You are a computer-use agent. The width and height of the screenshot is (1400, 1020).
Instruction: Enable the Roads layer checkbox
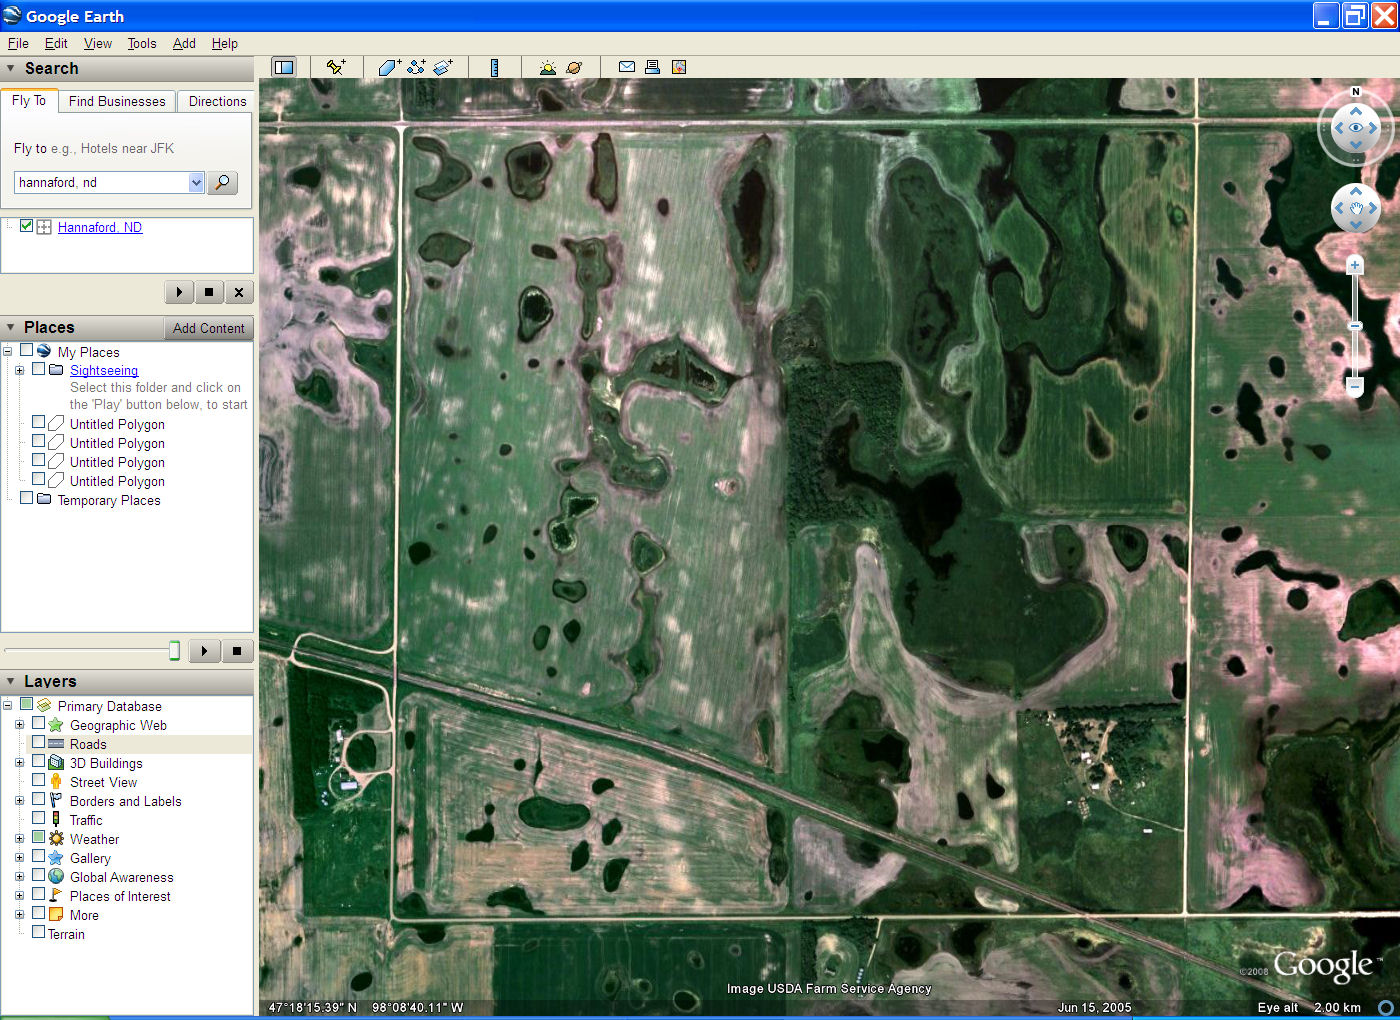(x=39, y=742)
